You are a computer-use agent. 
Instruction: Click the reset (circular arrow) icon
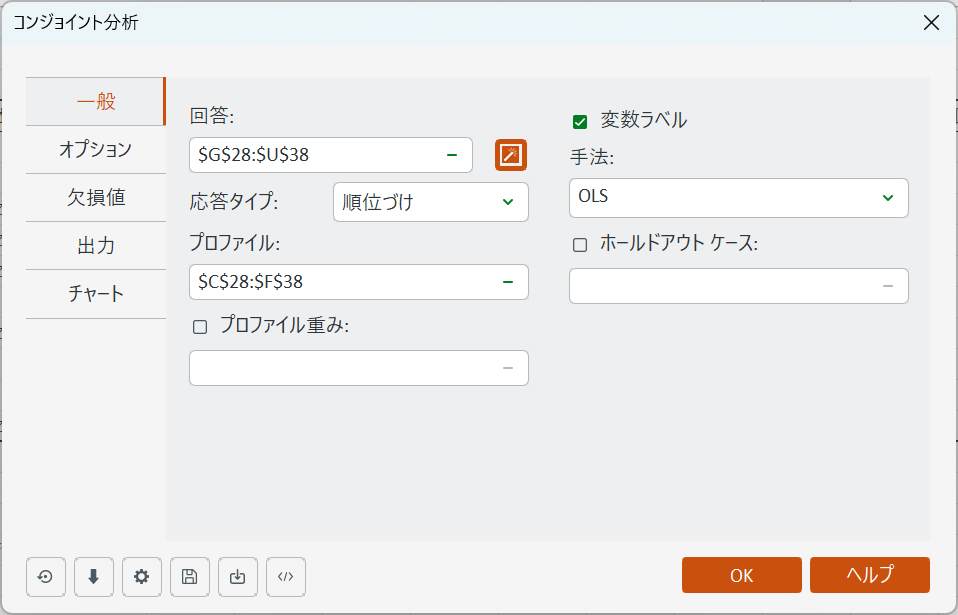click(x=46, y=577)
